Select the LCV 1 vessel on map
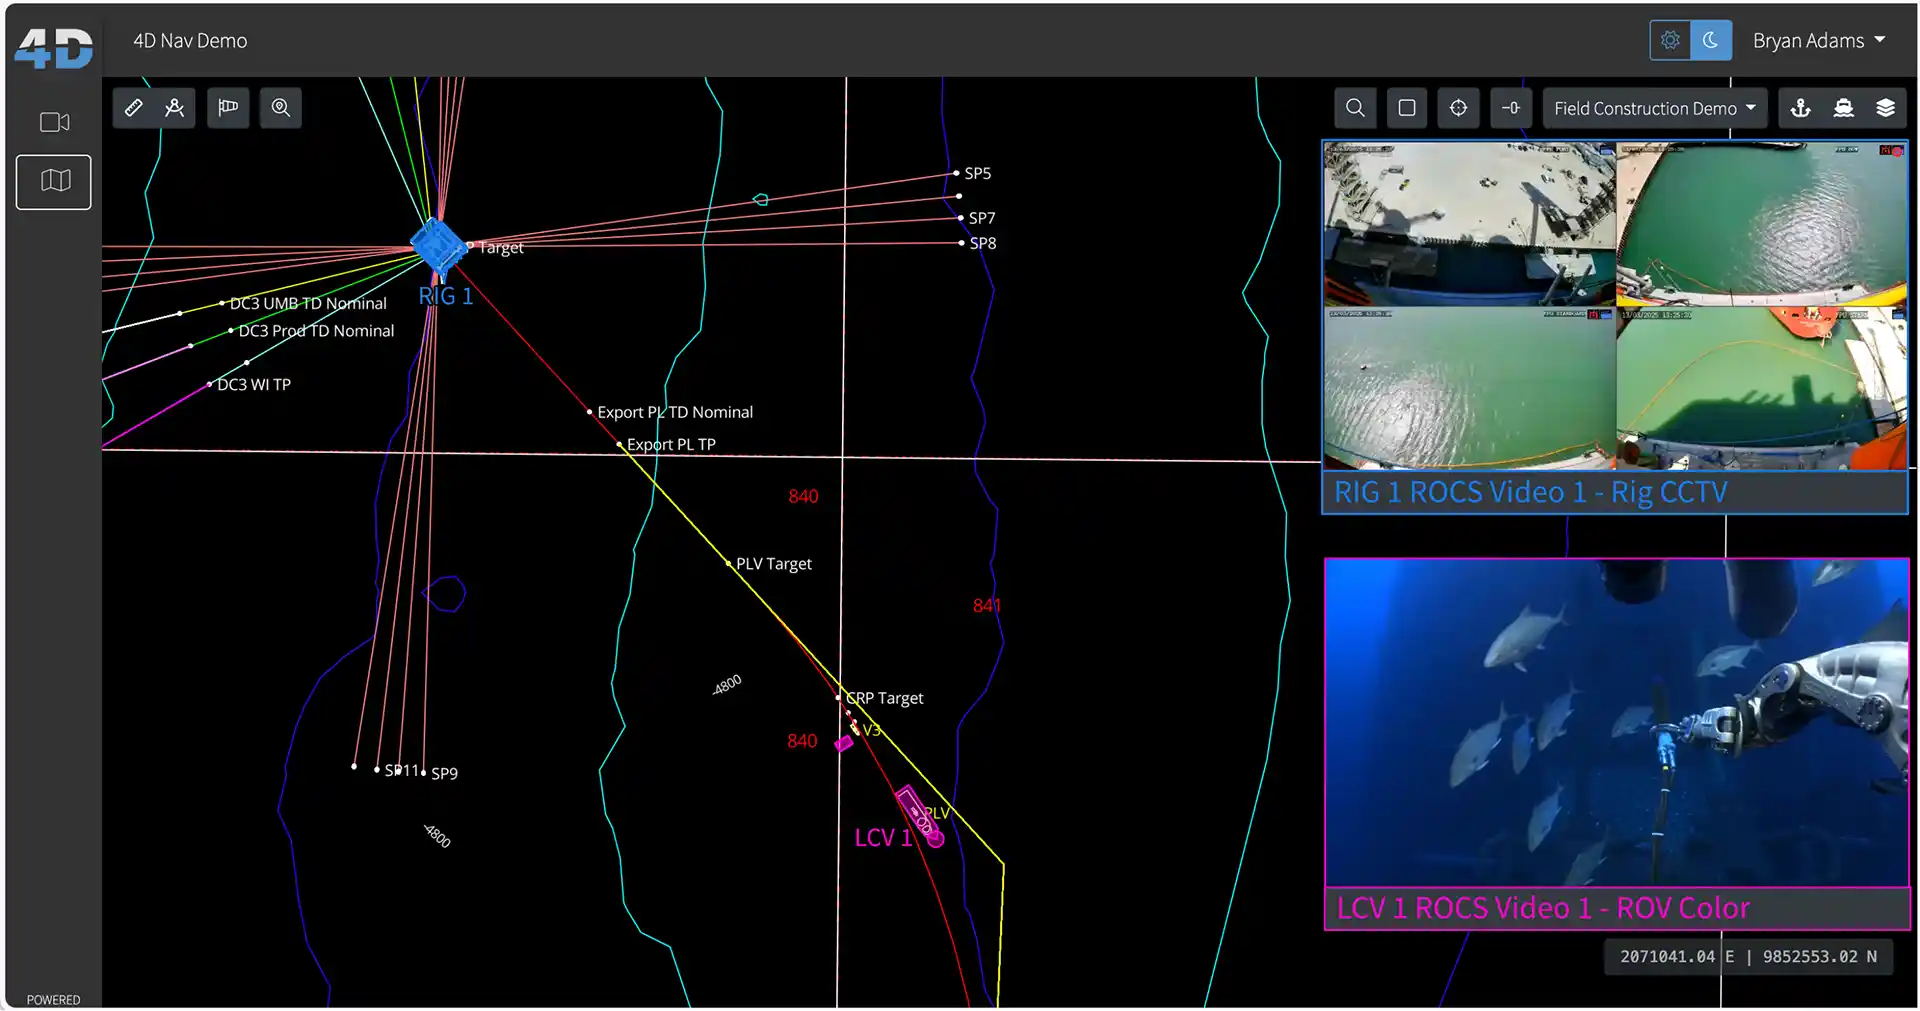This screenshot has width=1920, height=1011. (x=919, y=814)
